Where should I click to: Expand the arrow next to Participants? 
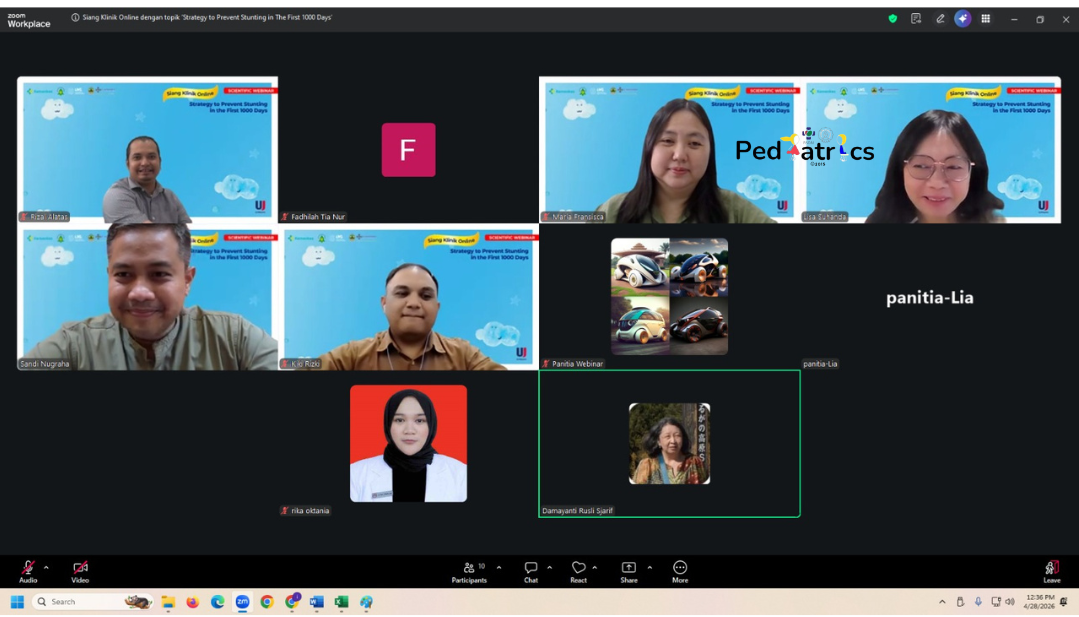pos(499,567)
